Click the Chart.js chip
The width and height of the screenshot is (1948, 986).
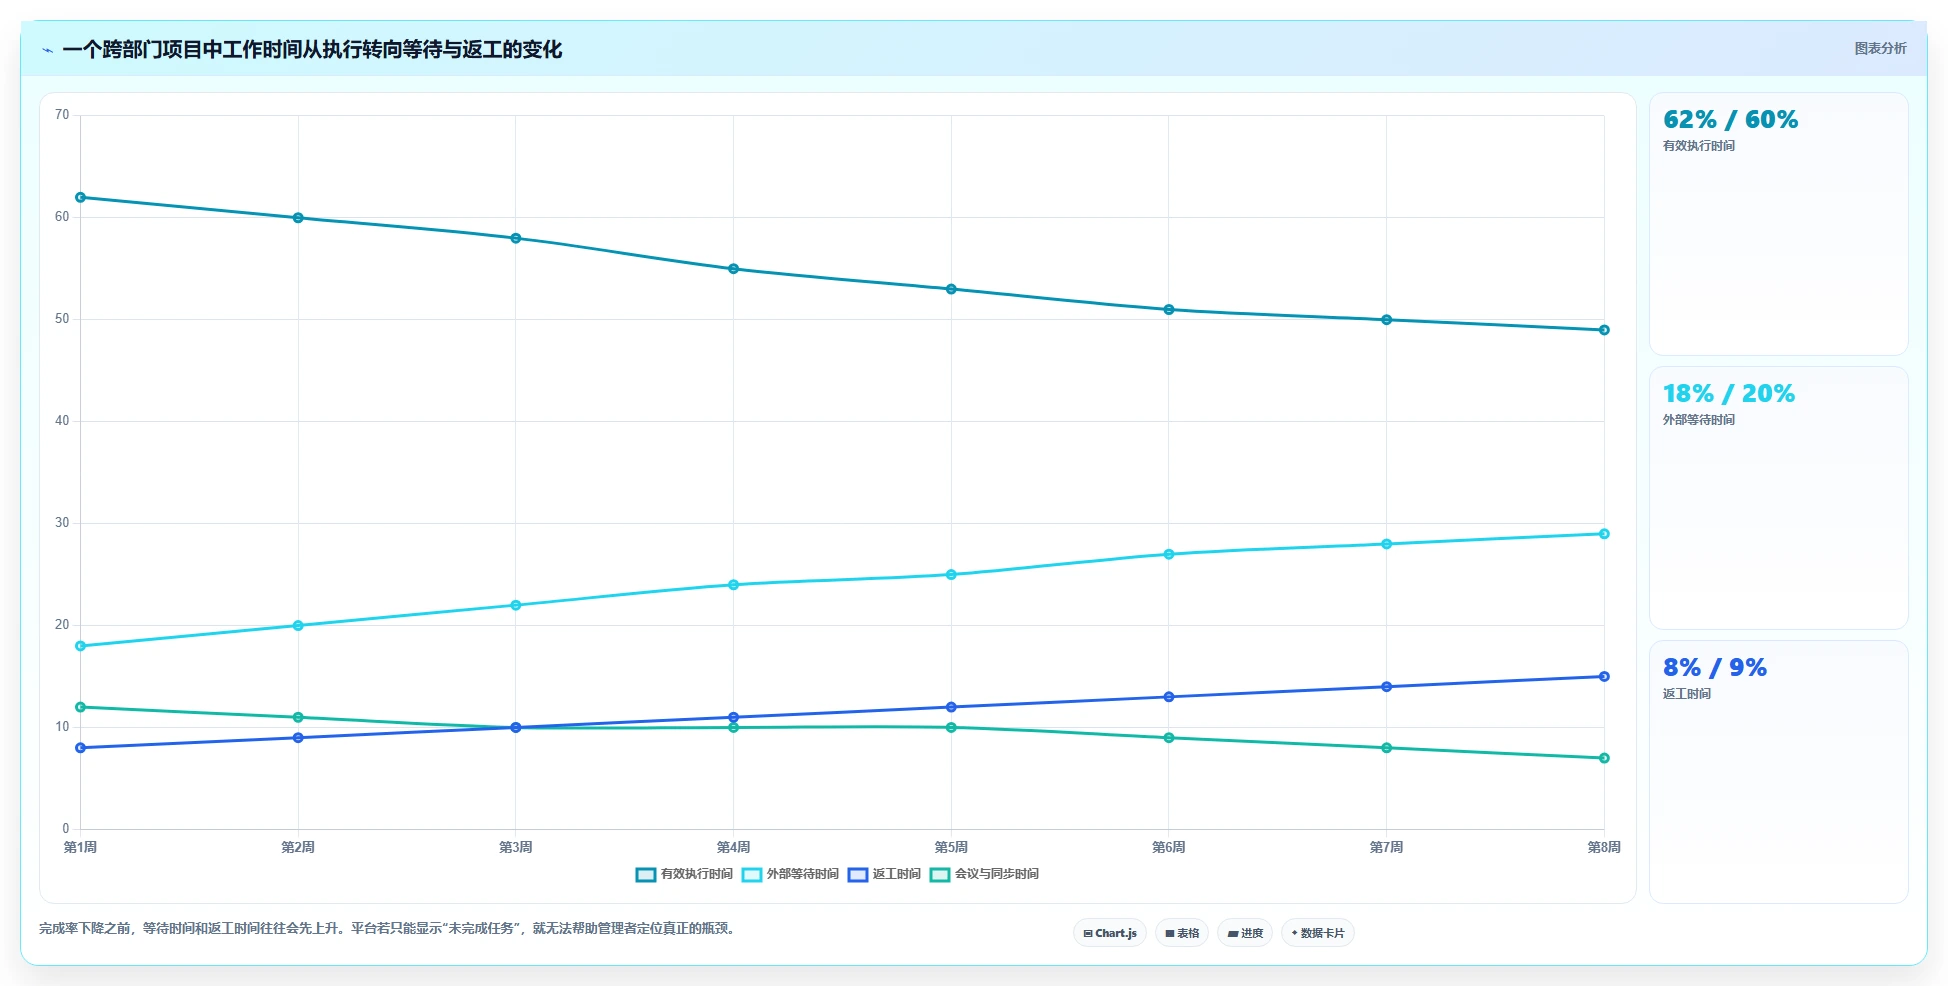tap(1110, 933)
